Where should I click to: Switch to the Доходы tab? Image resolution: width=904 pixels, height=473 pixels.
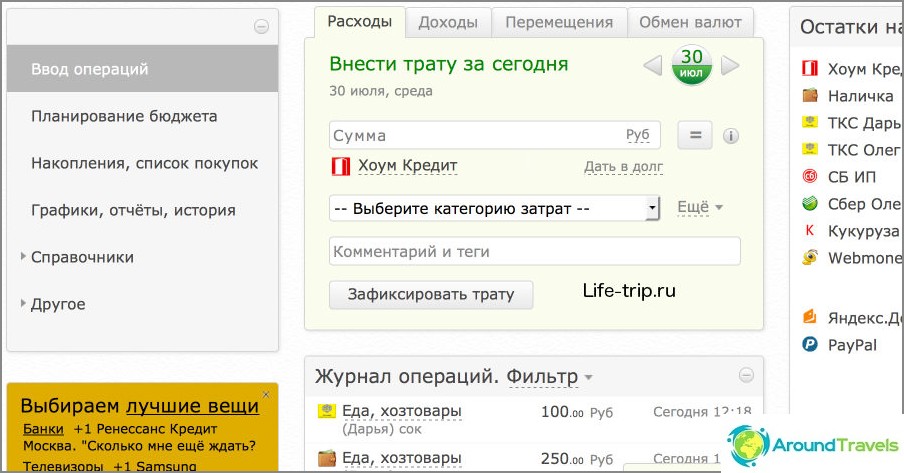click(448, 22)
